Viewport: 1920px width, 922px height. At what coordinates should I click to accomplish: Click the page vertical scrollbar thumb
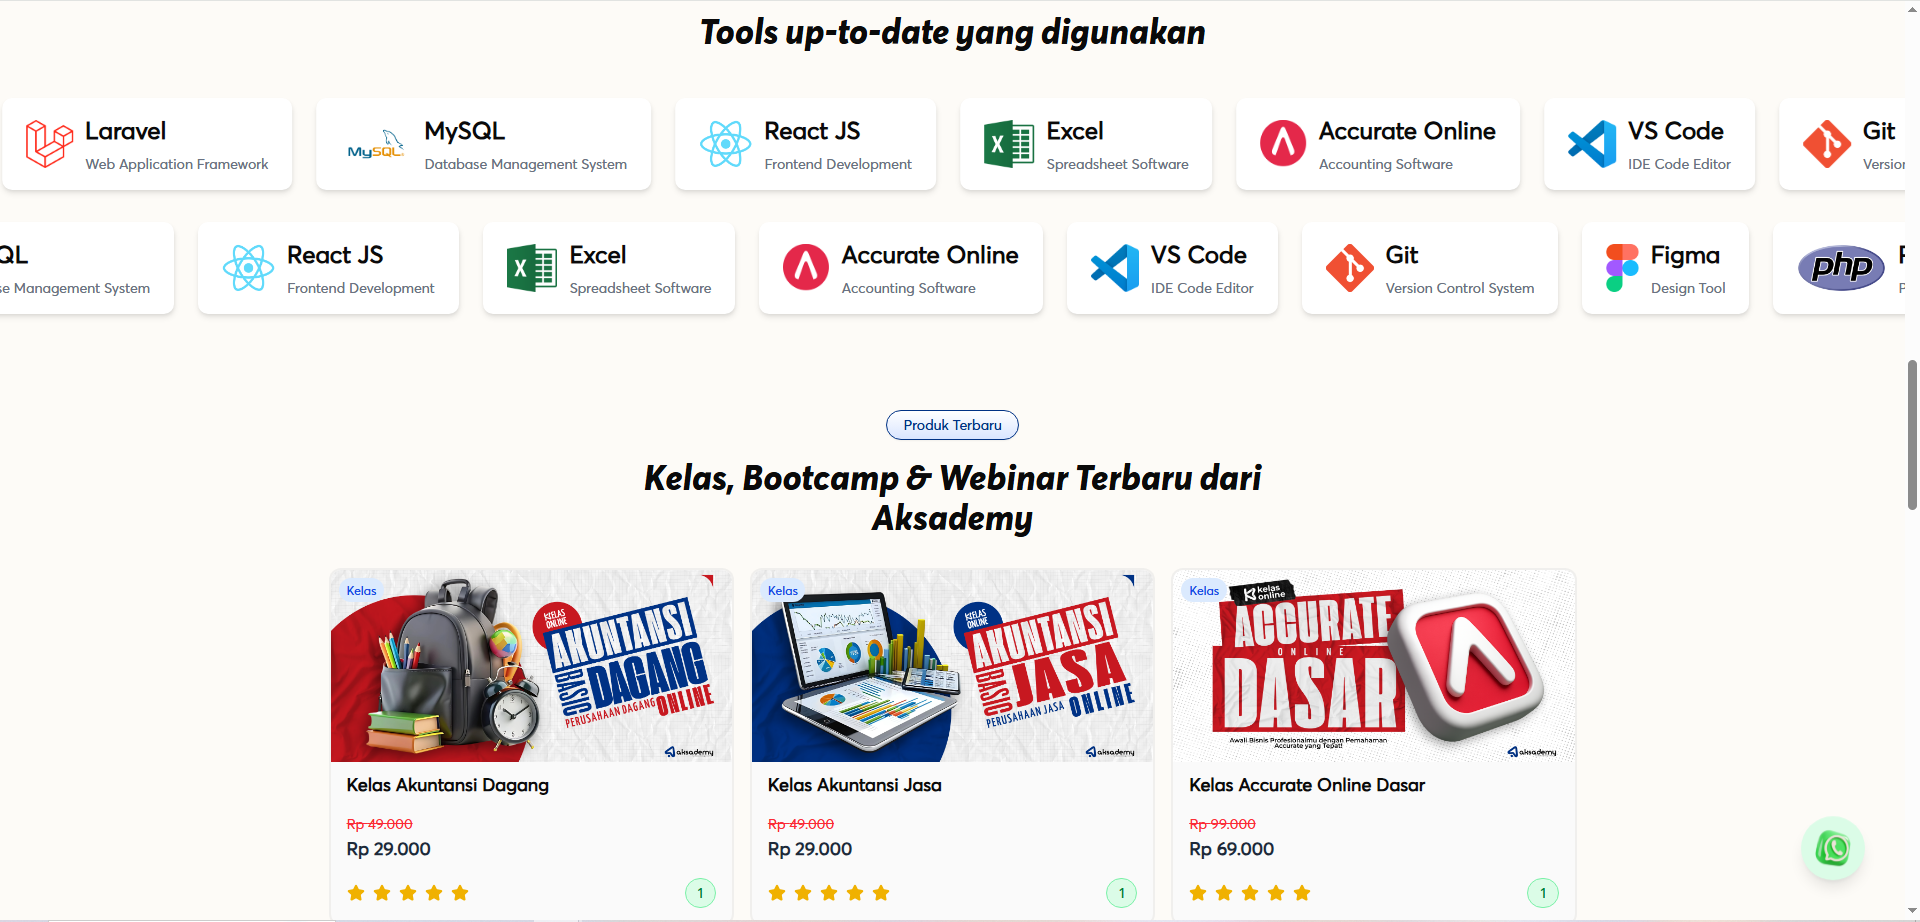(1912, 435)
